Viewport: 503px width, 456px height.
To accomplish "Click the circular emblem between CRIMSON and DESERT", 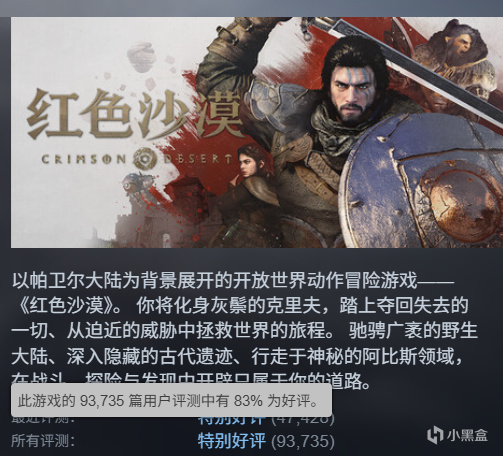I will point(146,159).
